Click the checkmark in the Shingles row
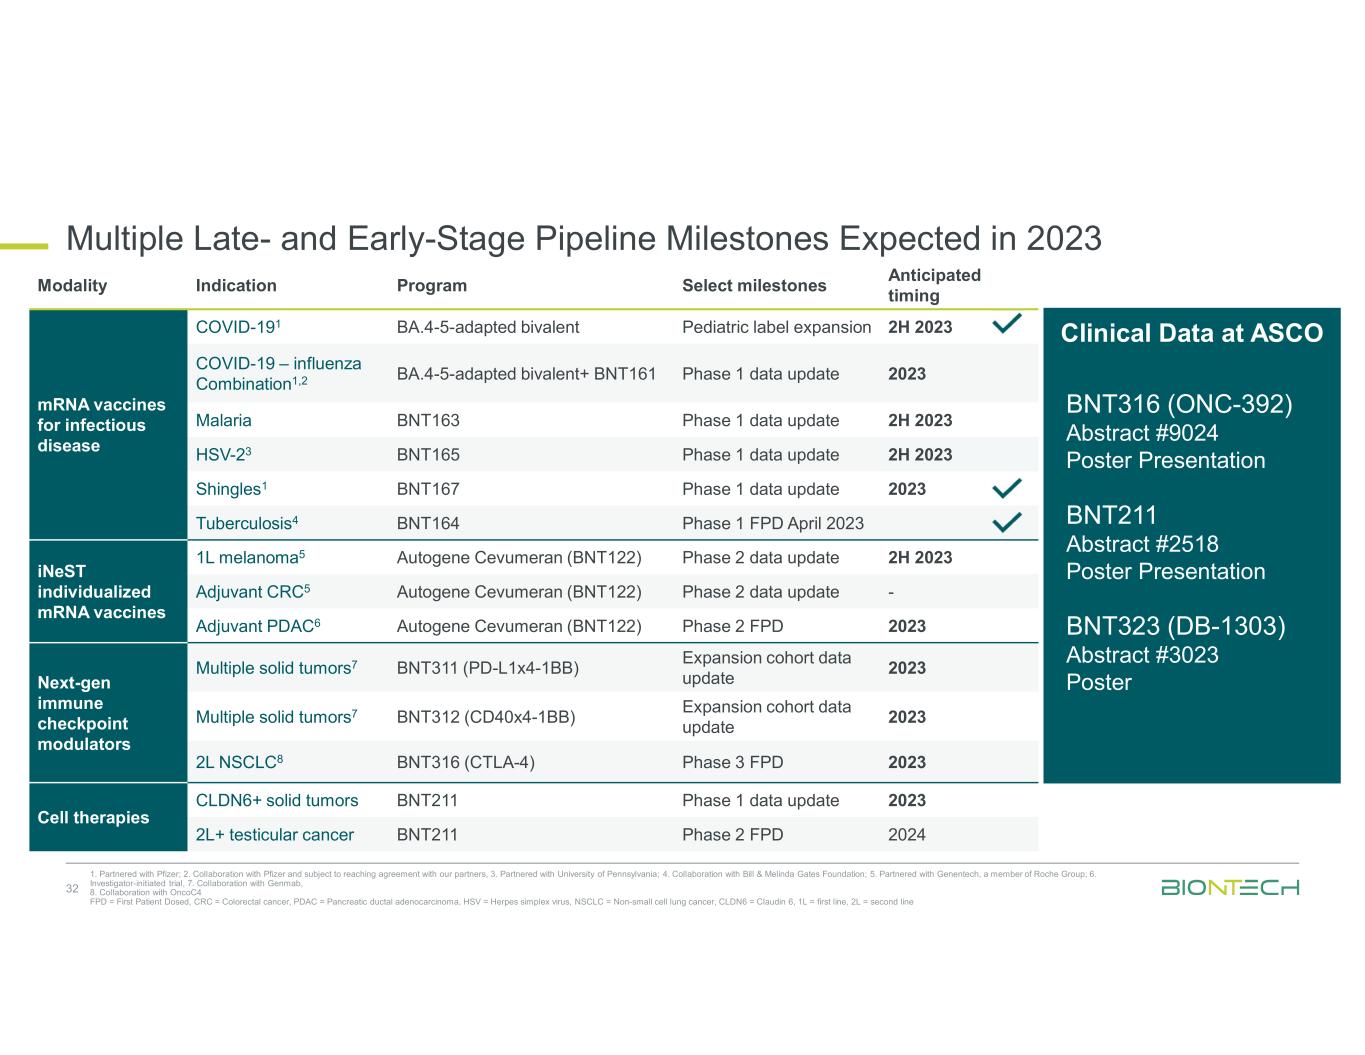 click(x=1007, y=489)
